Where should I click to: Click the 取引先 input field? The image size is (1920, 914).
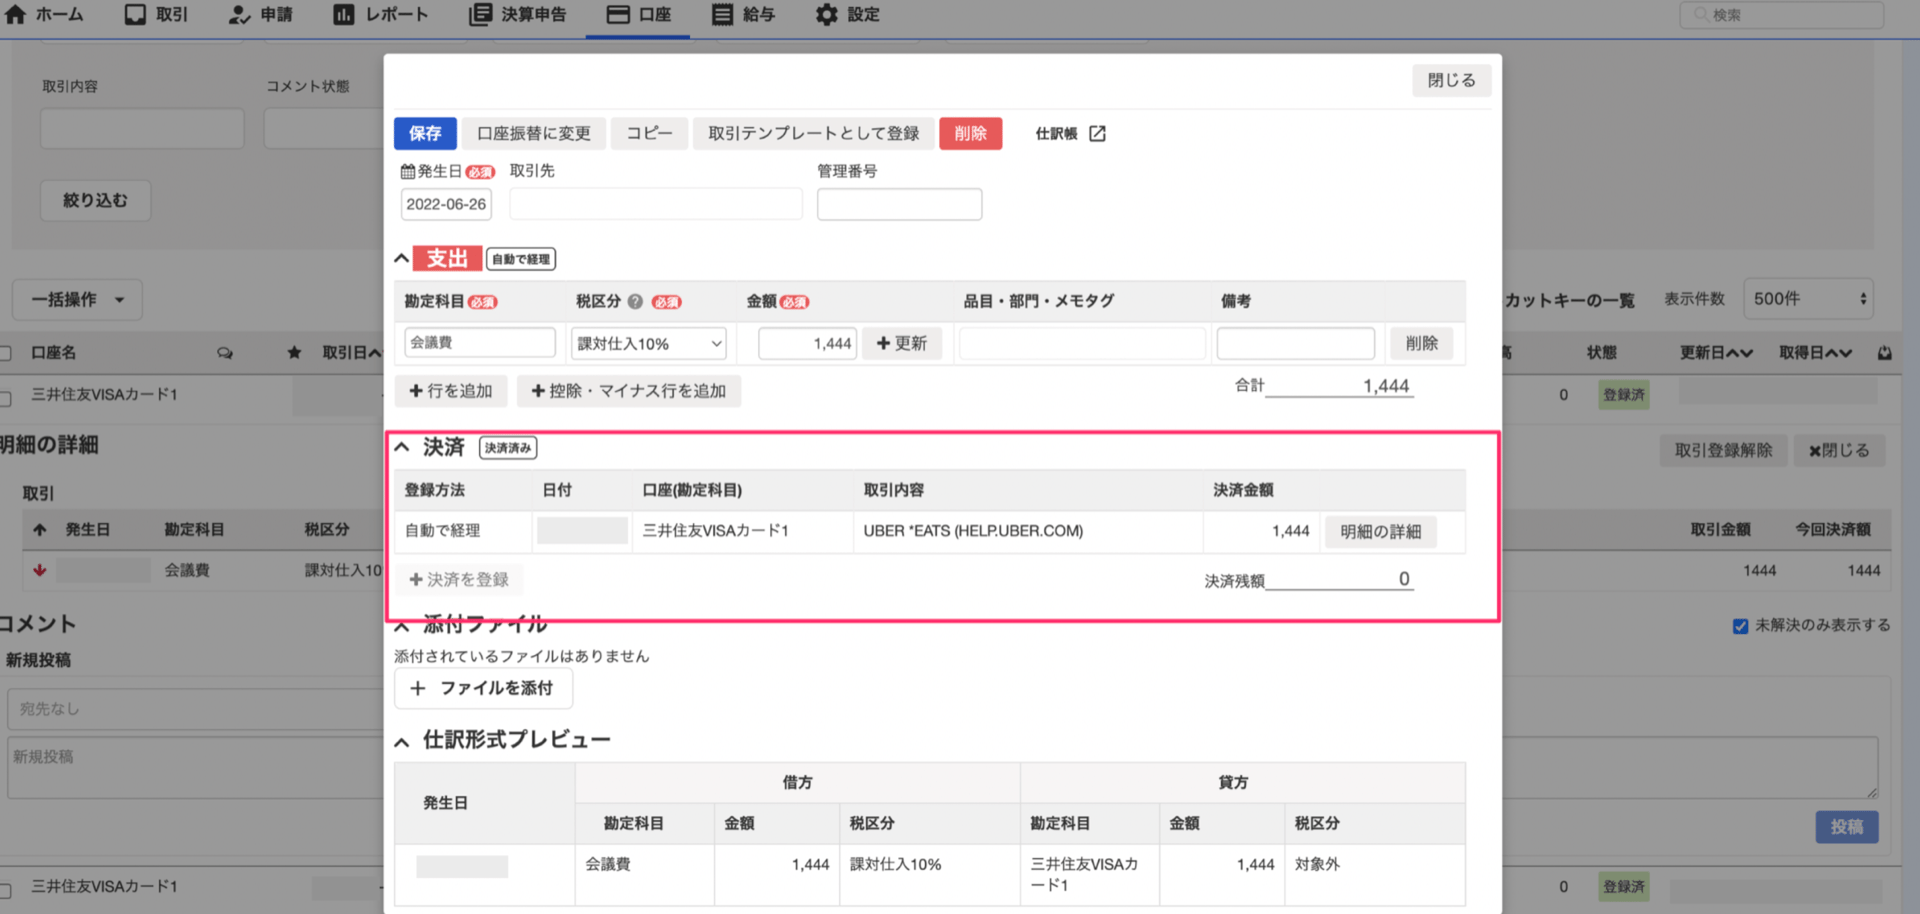pos(655,204)
